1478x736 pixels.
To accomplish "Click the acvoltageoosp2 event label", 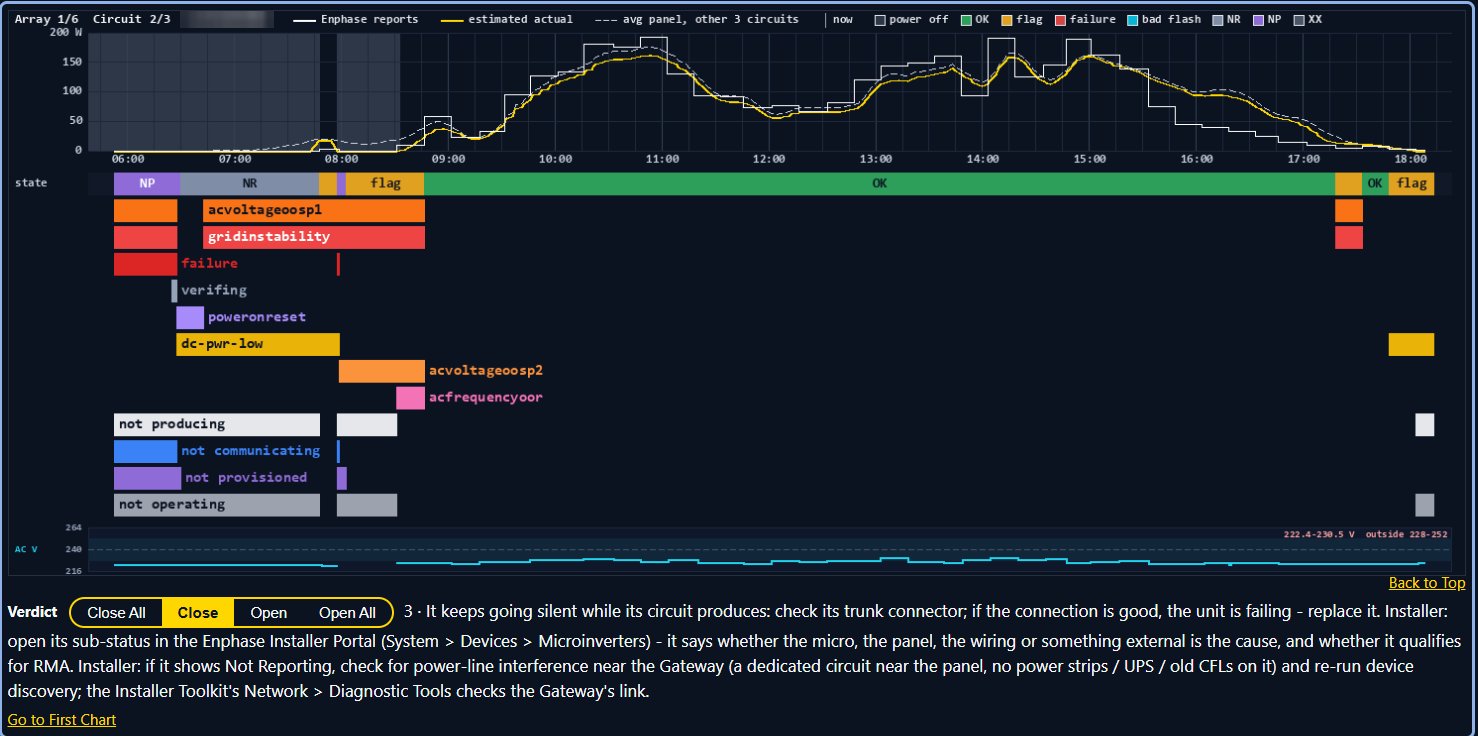I will pyautogui.click(x=486, y=371).
